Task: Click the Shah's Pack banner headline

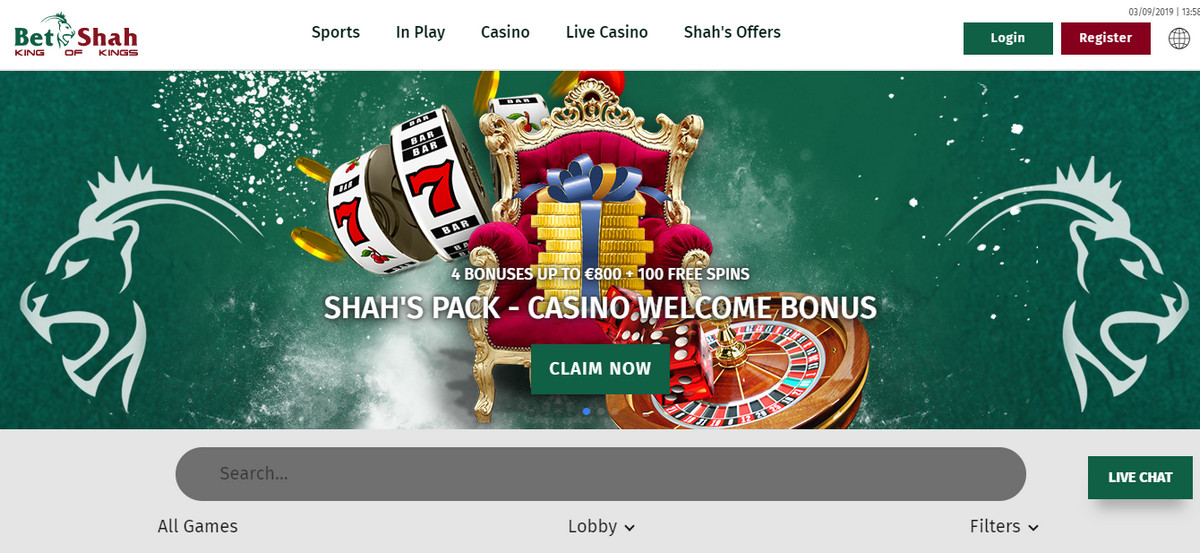Action: point(600,307)
